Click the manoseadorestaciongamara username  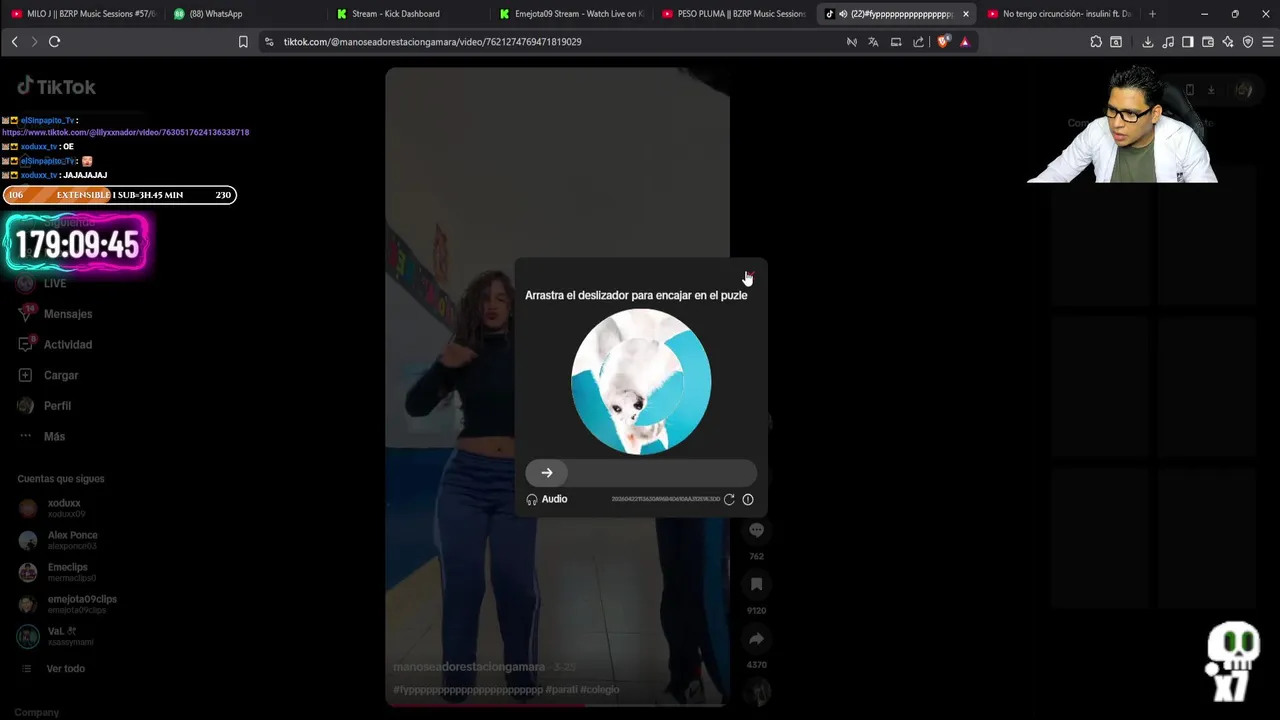click(x=469, y=667)
